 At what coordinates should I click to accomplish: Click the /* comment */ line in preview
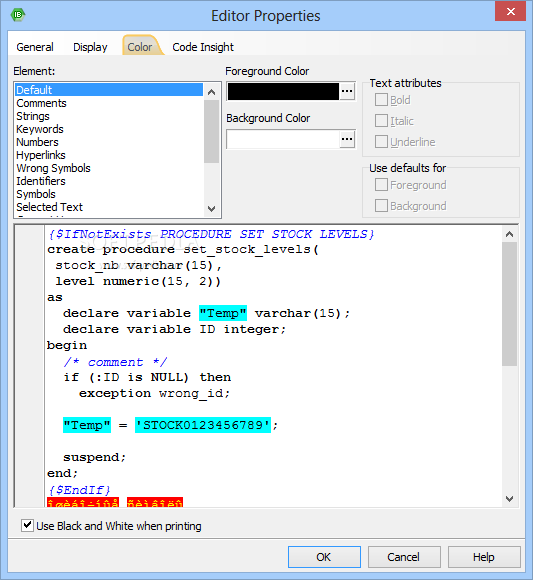[115, 362]
